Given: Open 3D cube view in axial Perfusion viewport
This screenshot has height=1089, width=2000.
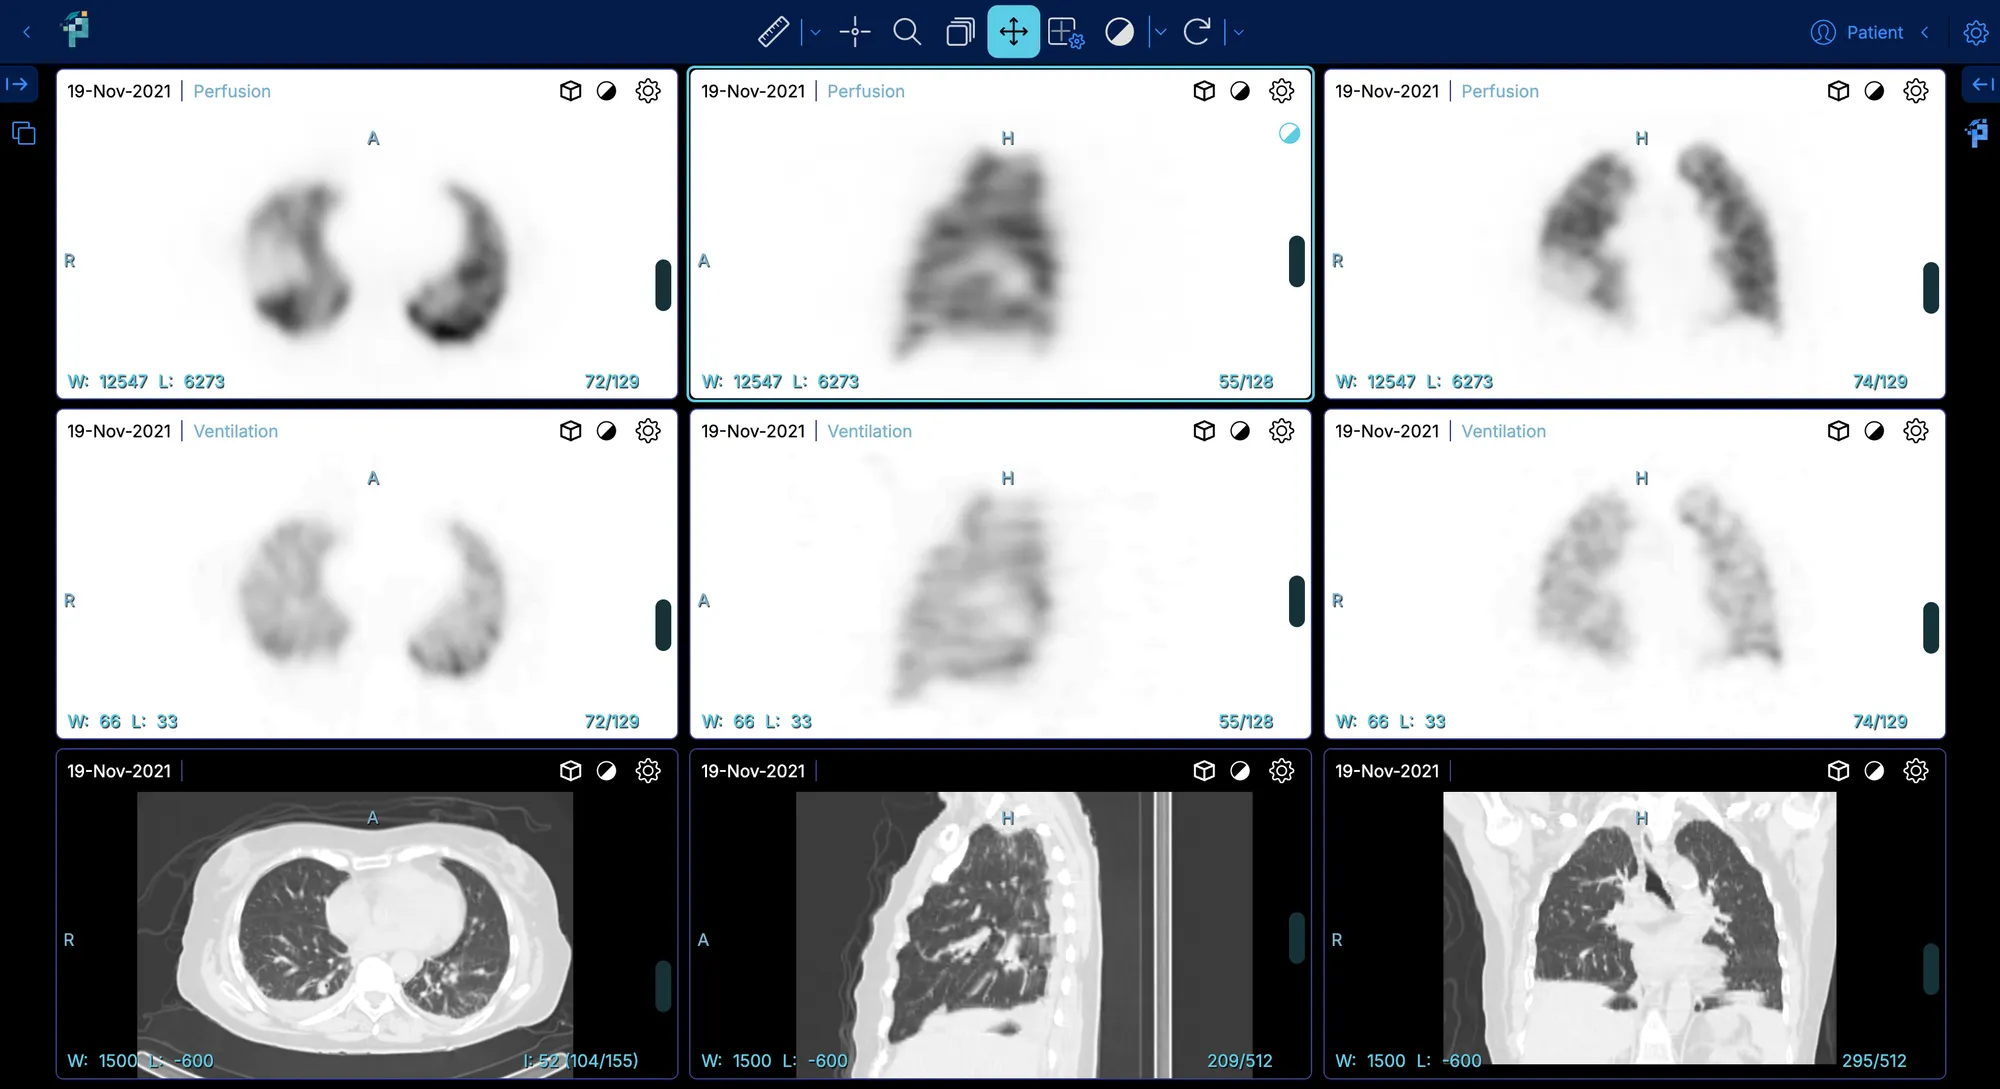Looking at the screenshot, I should click(570, 91).
